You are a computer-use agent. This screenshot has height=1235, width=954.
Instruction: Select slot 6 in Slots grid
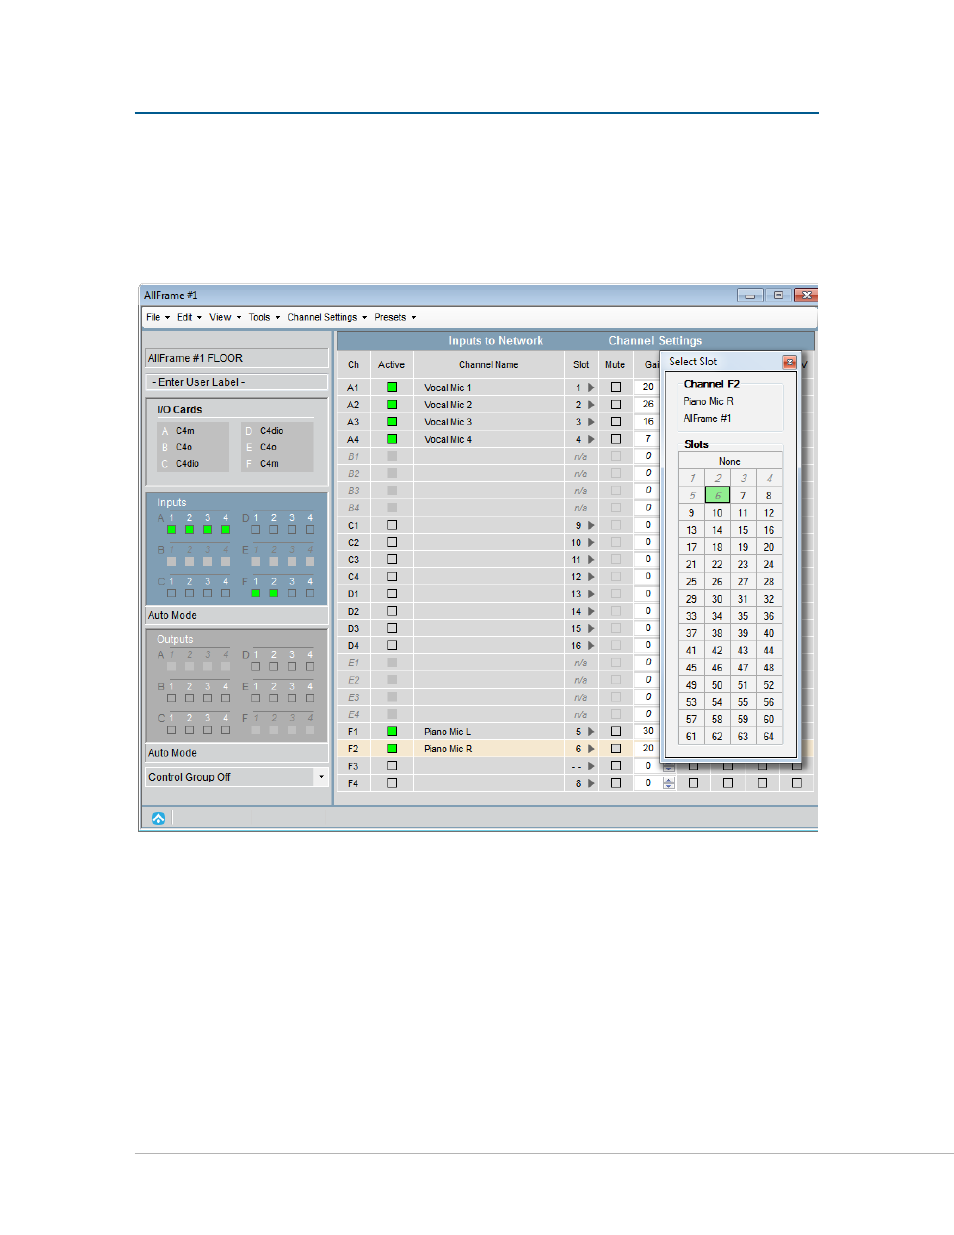(717, 495)
